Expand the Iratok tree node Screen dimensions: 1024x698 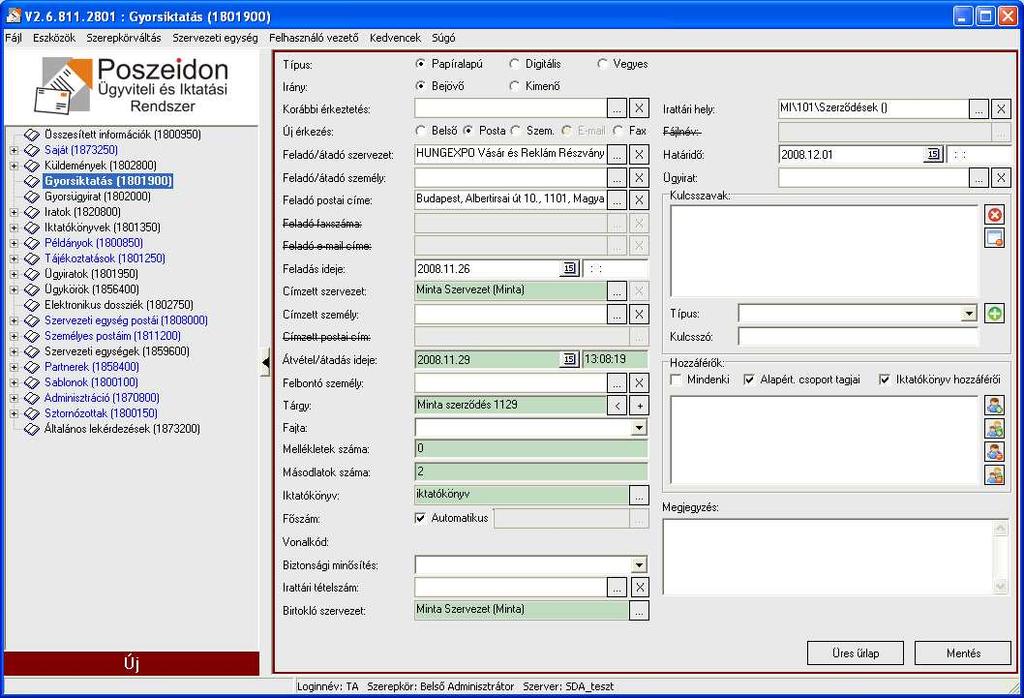coord(14,212)
